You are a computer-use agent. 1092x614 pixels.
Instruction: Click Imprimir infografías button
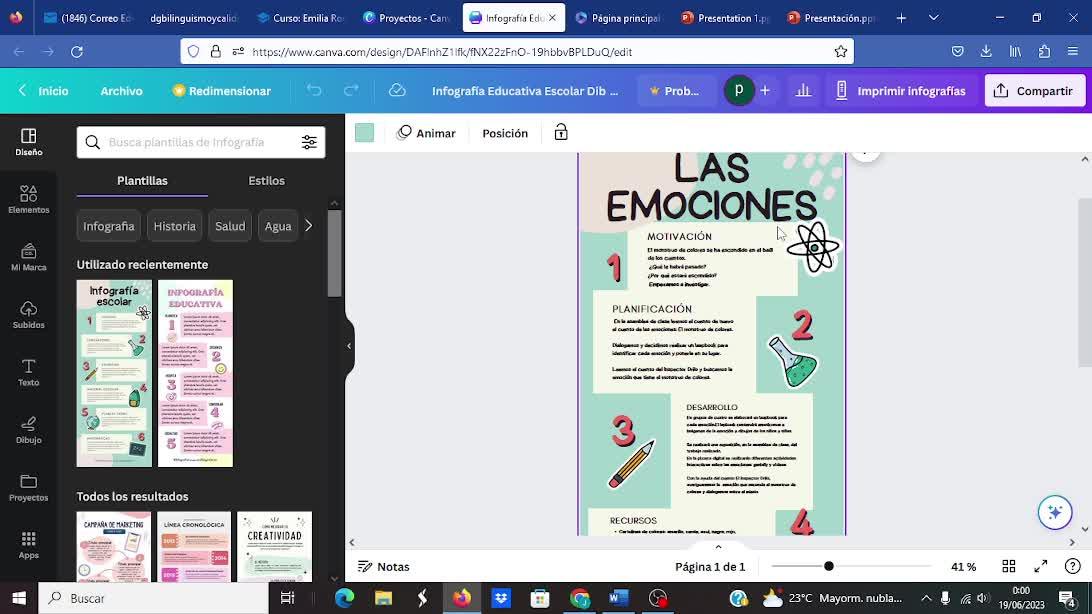click(900, 90)
